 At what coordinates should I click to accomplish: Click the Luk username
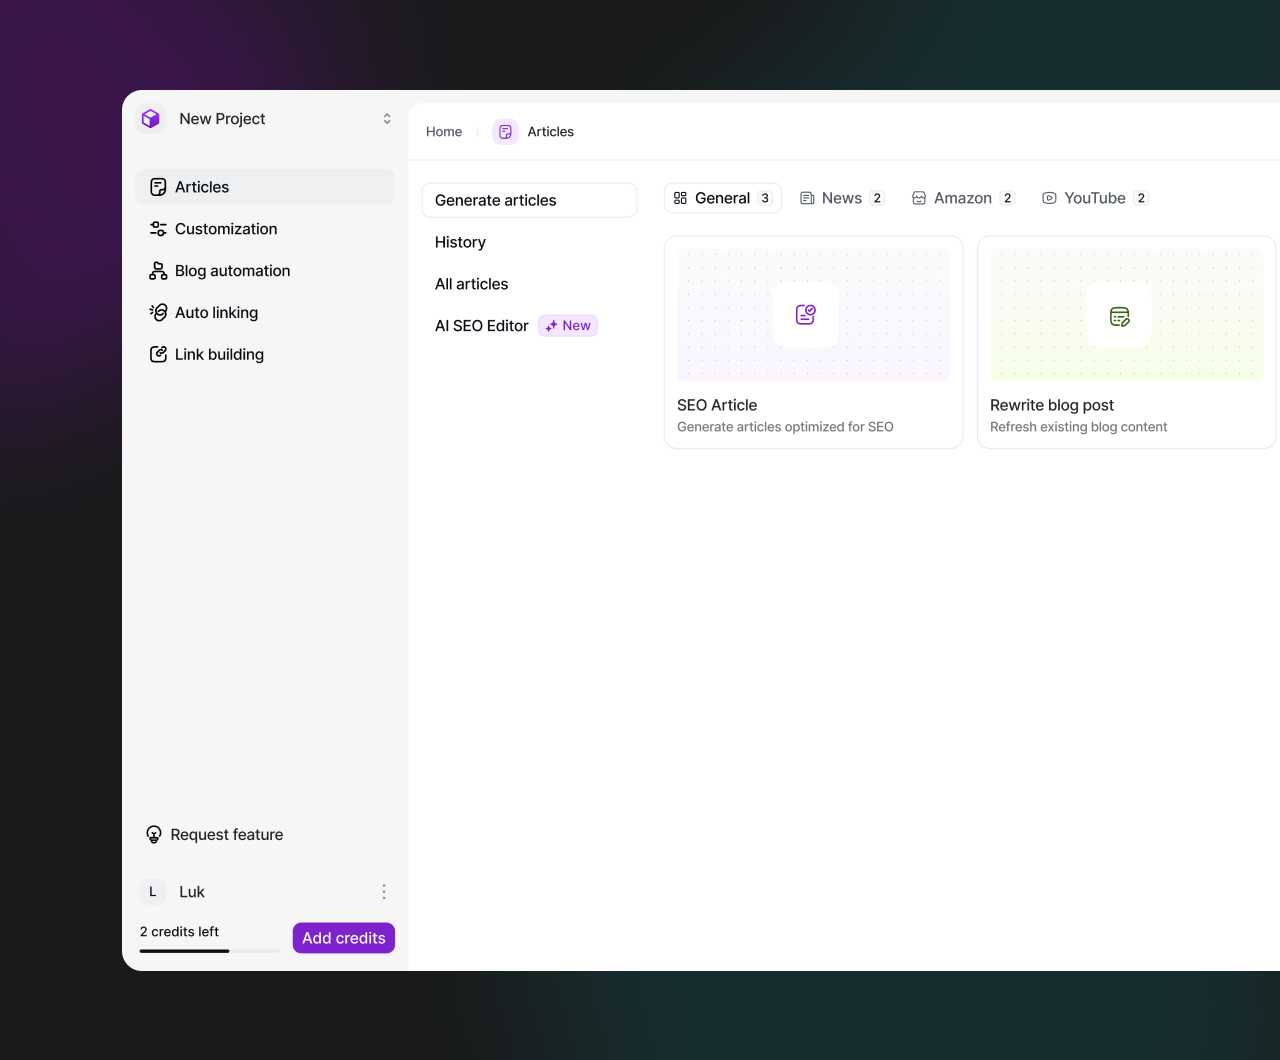pos(192,892)
